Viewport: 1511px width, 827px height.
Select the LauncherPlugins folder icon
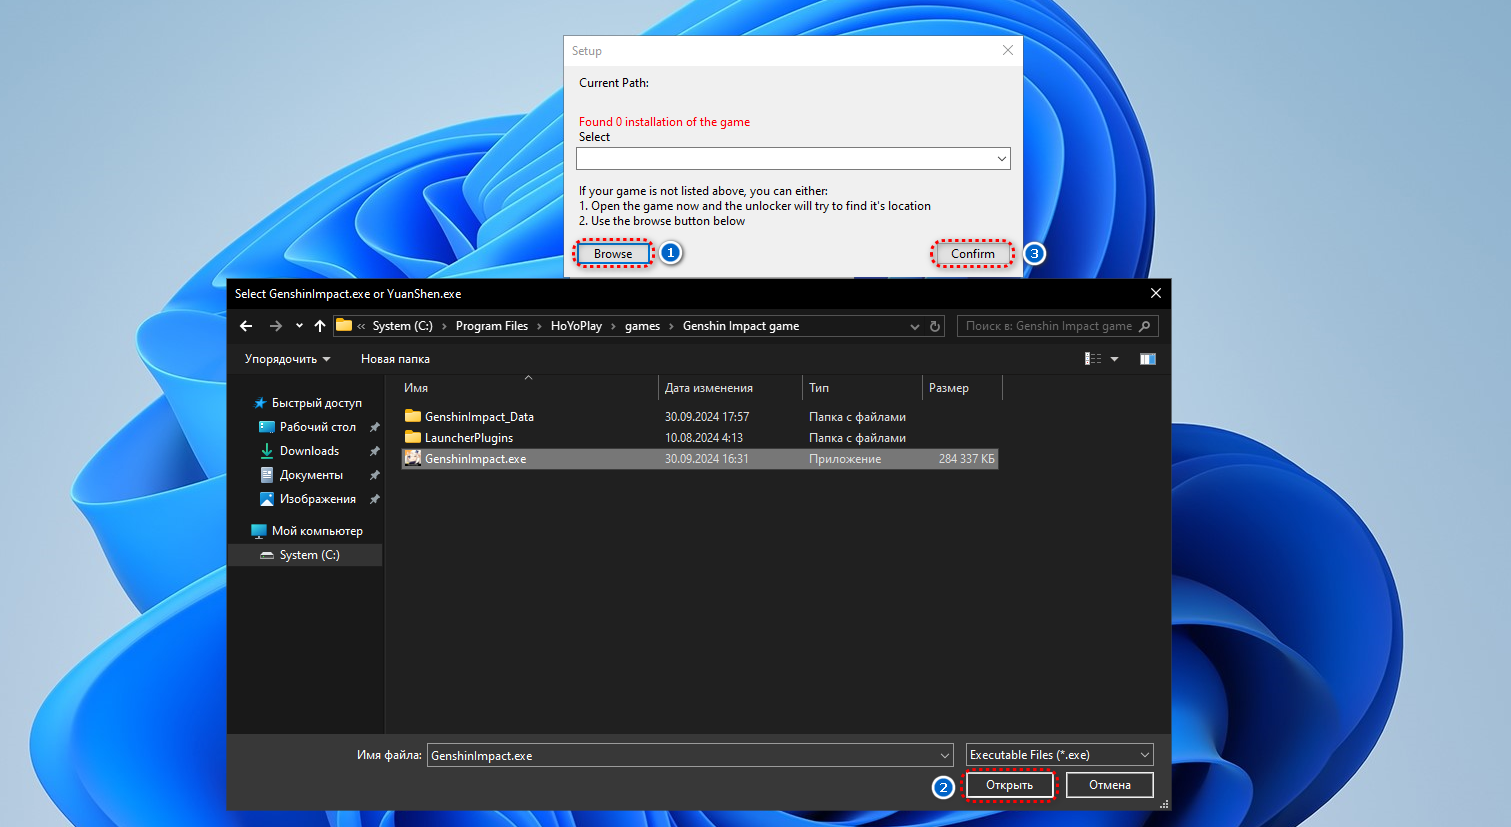point(412,437)
